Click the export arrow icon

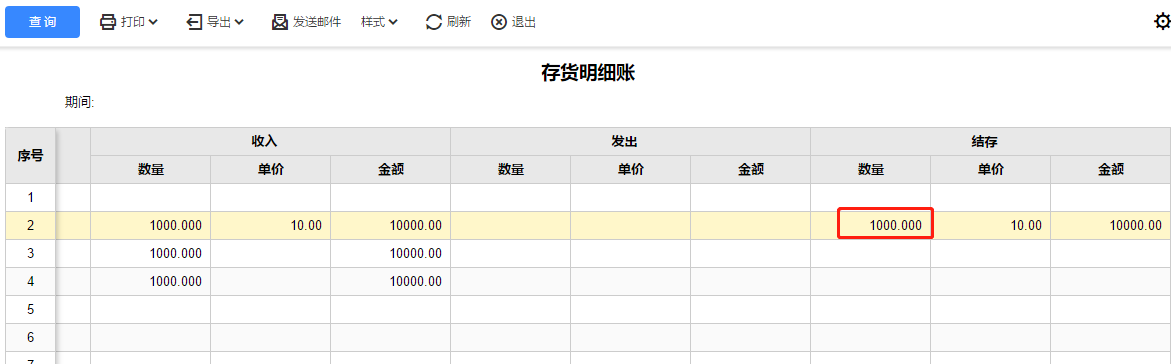tap(194, 22)
